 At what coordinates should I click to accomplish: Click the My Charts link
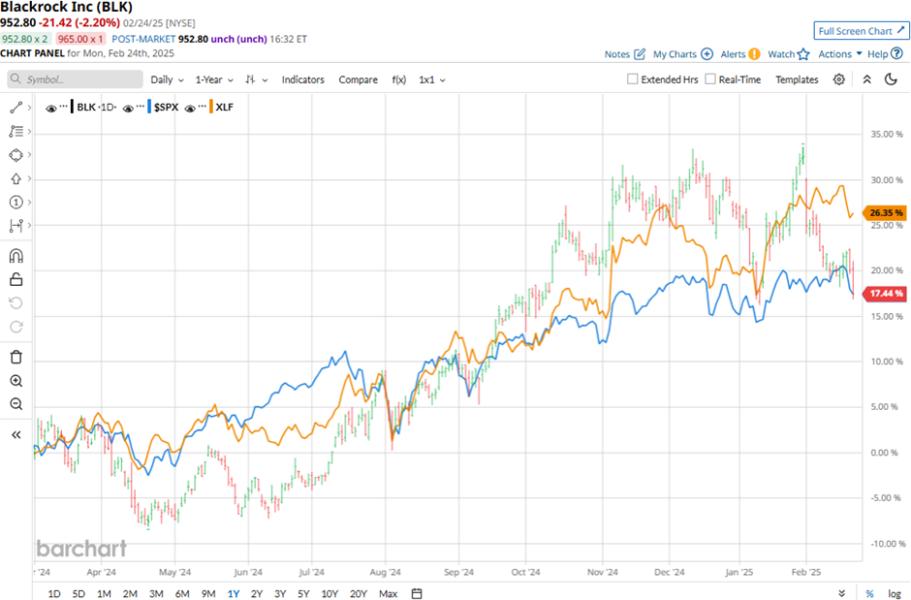click(x=675, y=54)
